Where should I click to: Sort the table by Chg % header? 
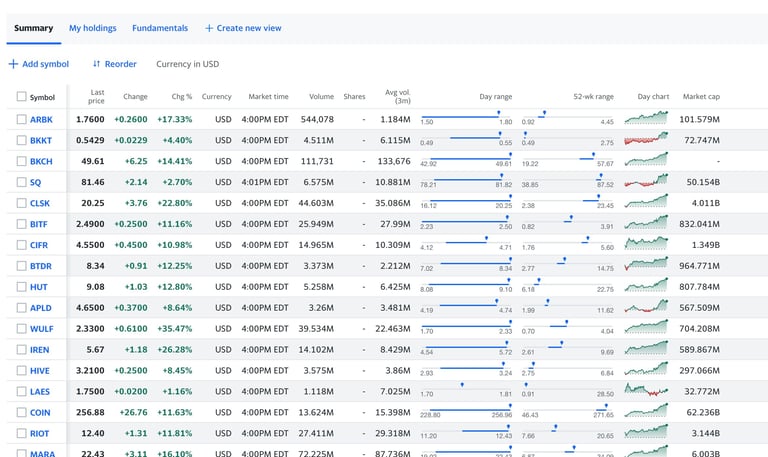(181, 97)
